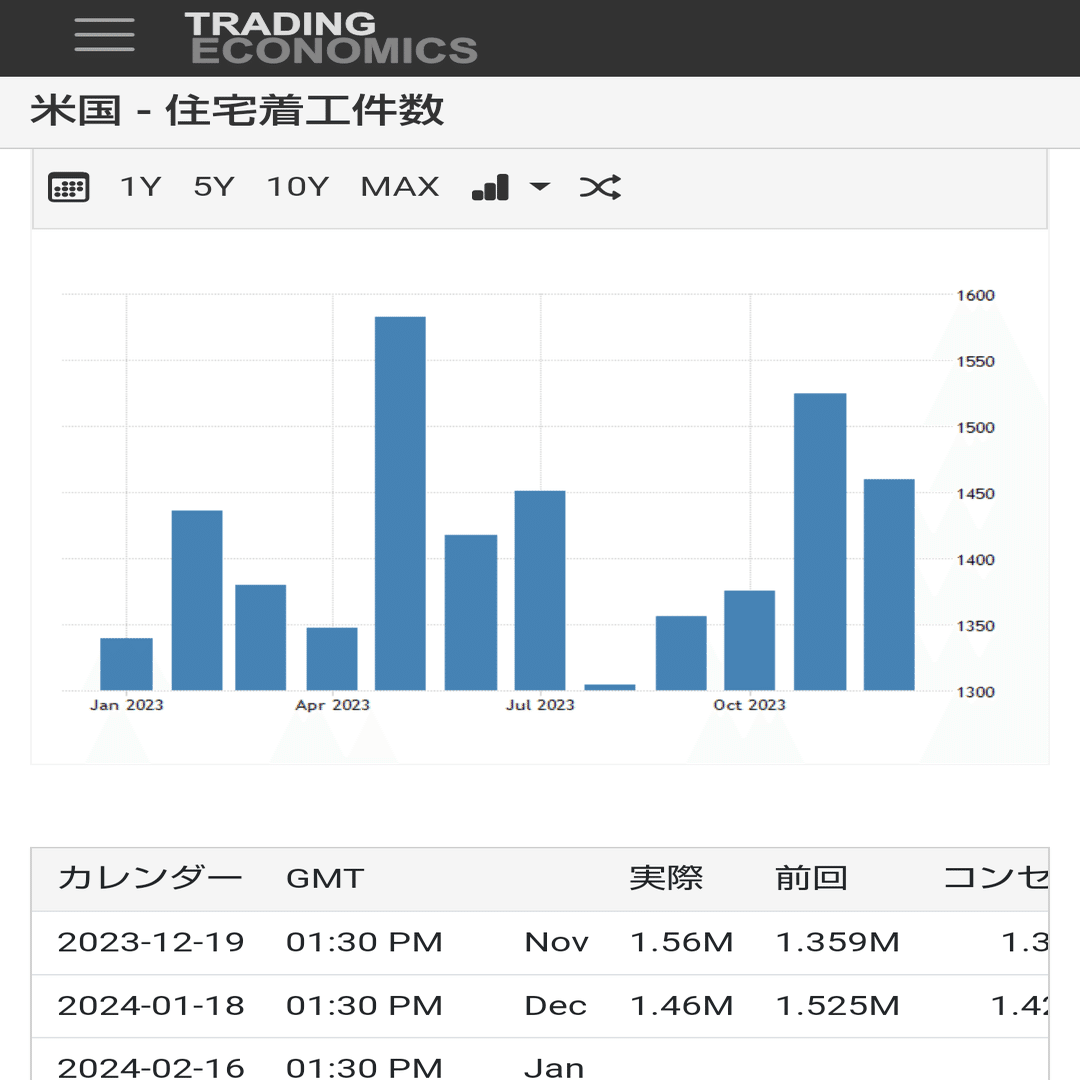Select the 2023-12-19 calendar date
Image resolution: width=1080 pixels, height=1080 pixels.
pyautogui.click(x=151, y=942)
